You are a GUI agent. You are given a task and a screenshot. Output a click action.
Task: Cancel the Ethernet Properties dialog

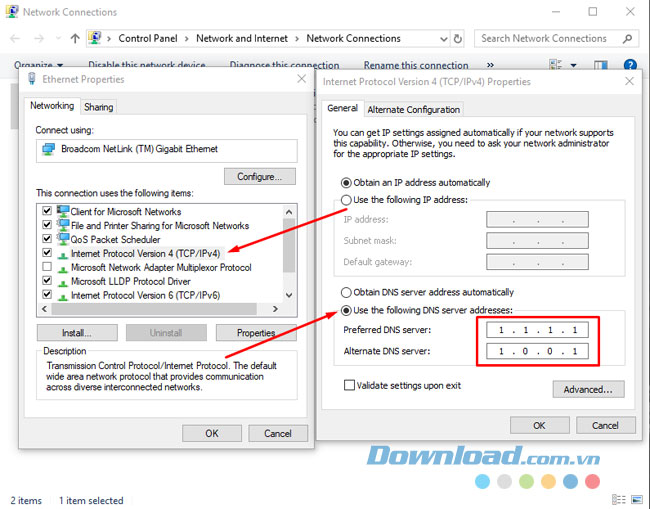278,434
